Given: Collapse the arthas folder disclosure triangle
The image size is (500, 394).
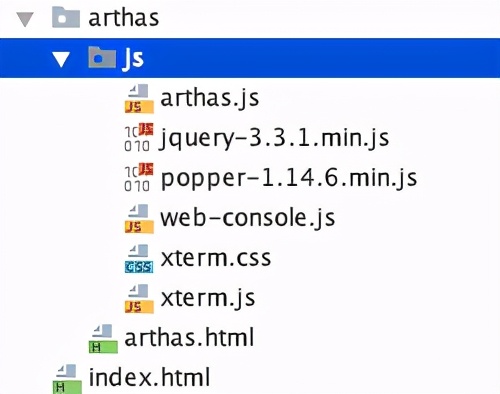Looking at the screenshot, I should click(25, 19).
